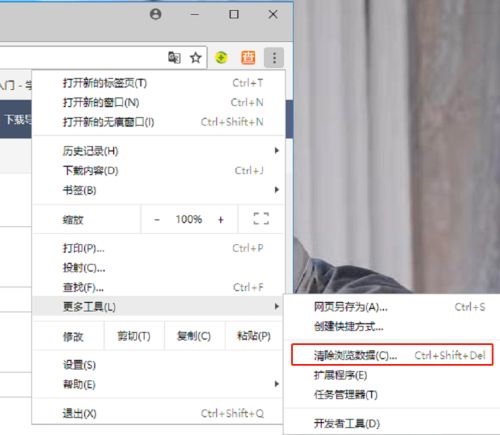Expand the 历史记录(H) submenu

click(x=159, y=151)
